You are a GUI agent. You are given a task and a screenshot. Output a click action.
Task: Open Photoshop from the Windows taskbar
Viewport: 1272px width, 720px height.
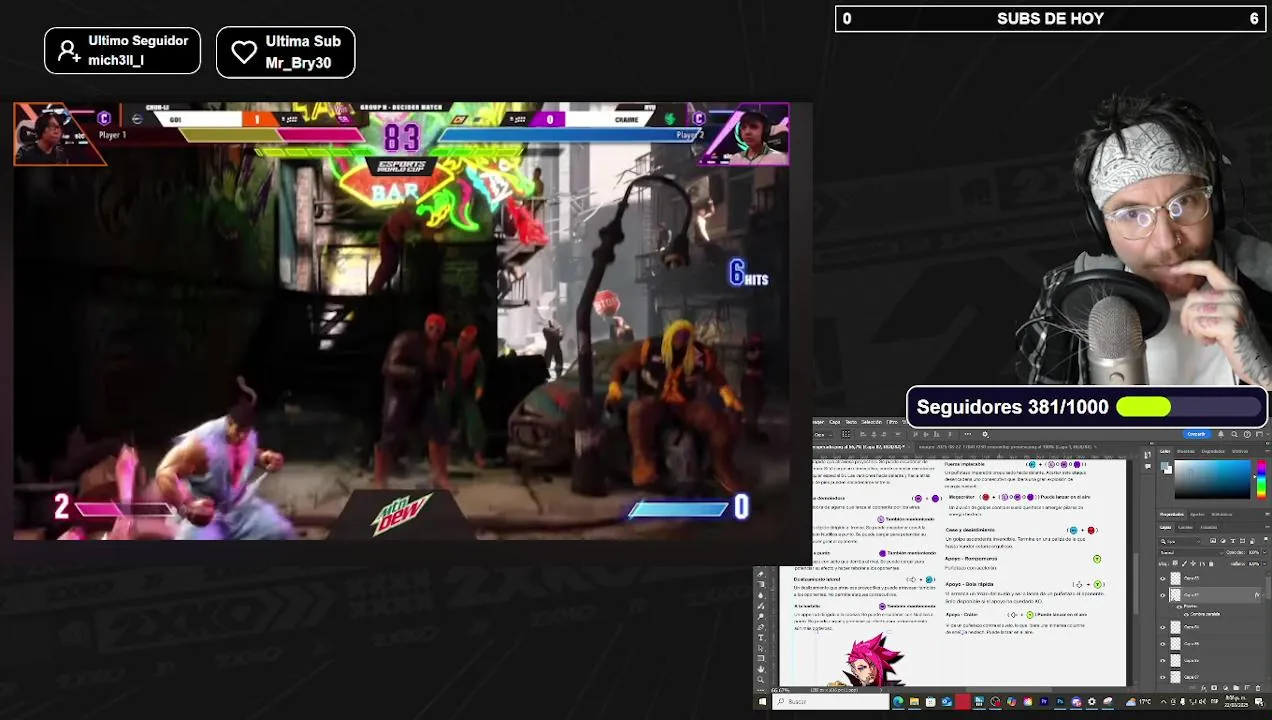(1060, 701)
